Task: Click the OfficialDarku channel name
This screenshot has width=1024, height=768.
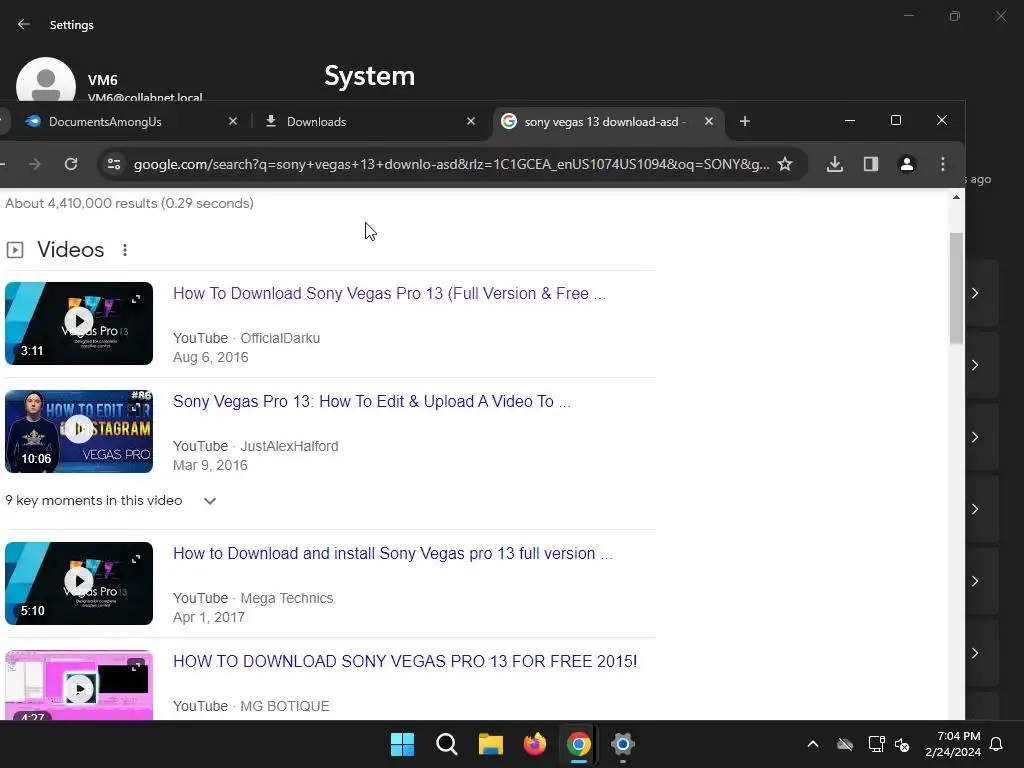Action: pyautogui.click(x=280, y=338)
